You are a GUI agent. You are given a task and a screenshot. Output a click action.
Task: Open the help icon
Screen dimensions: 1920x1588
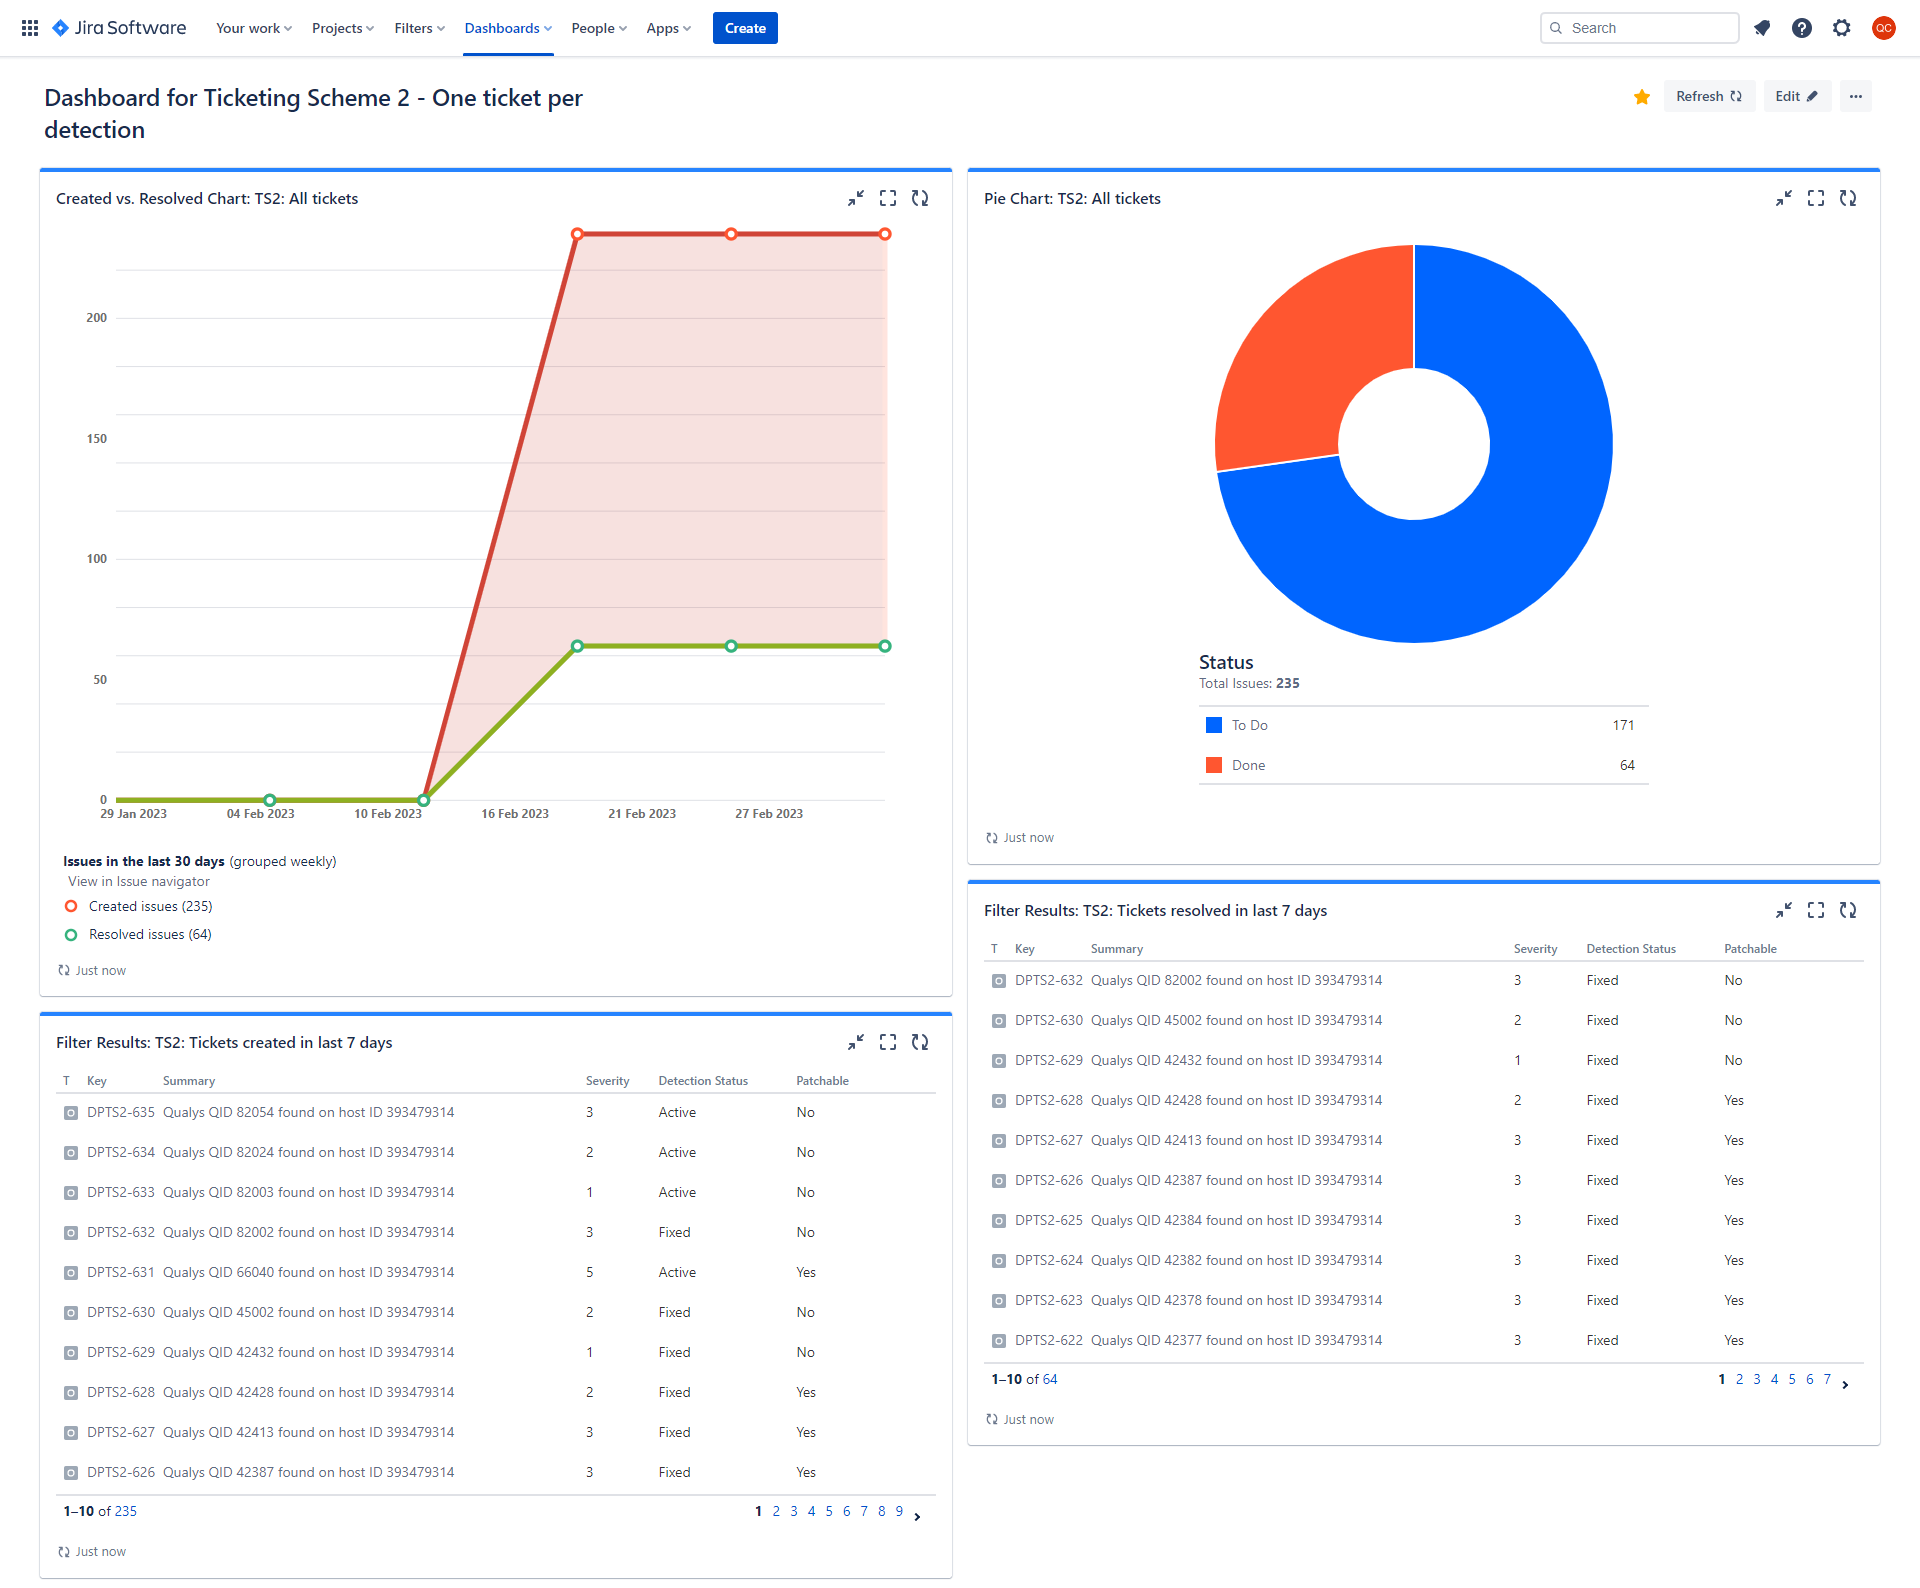1802,28
